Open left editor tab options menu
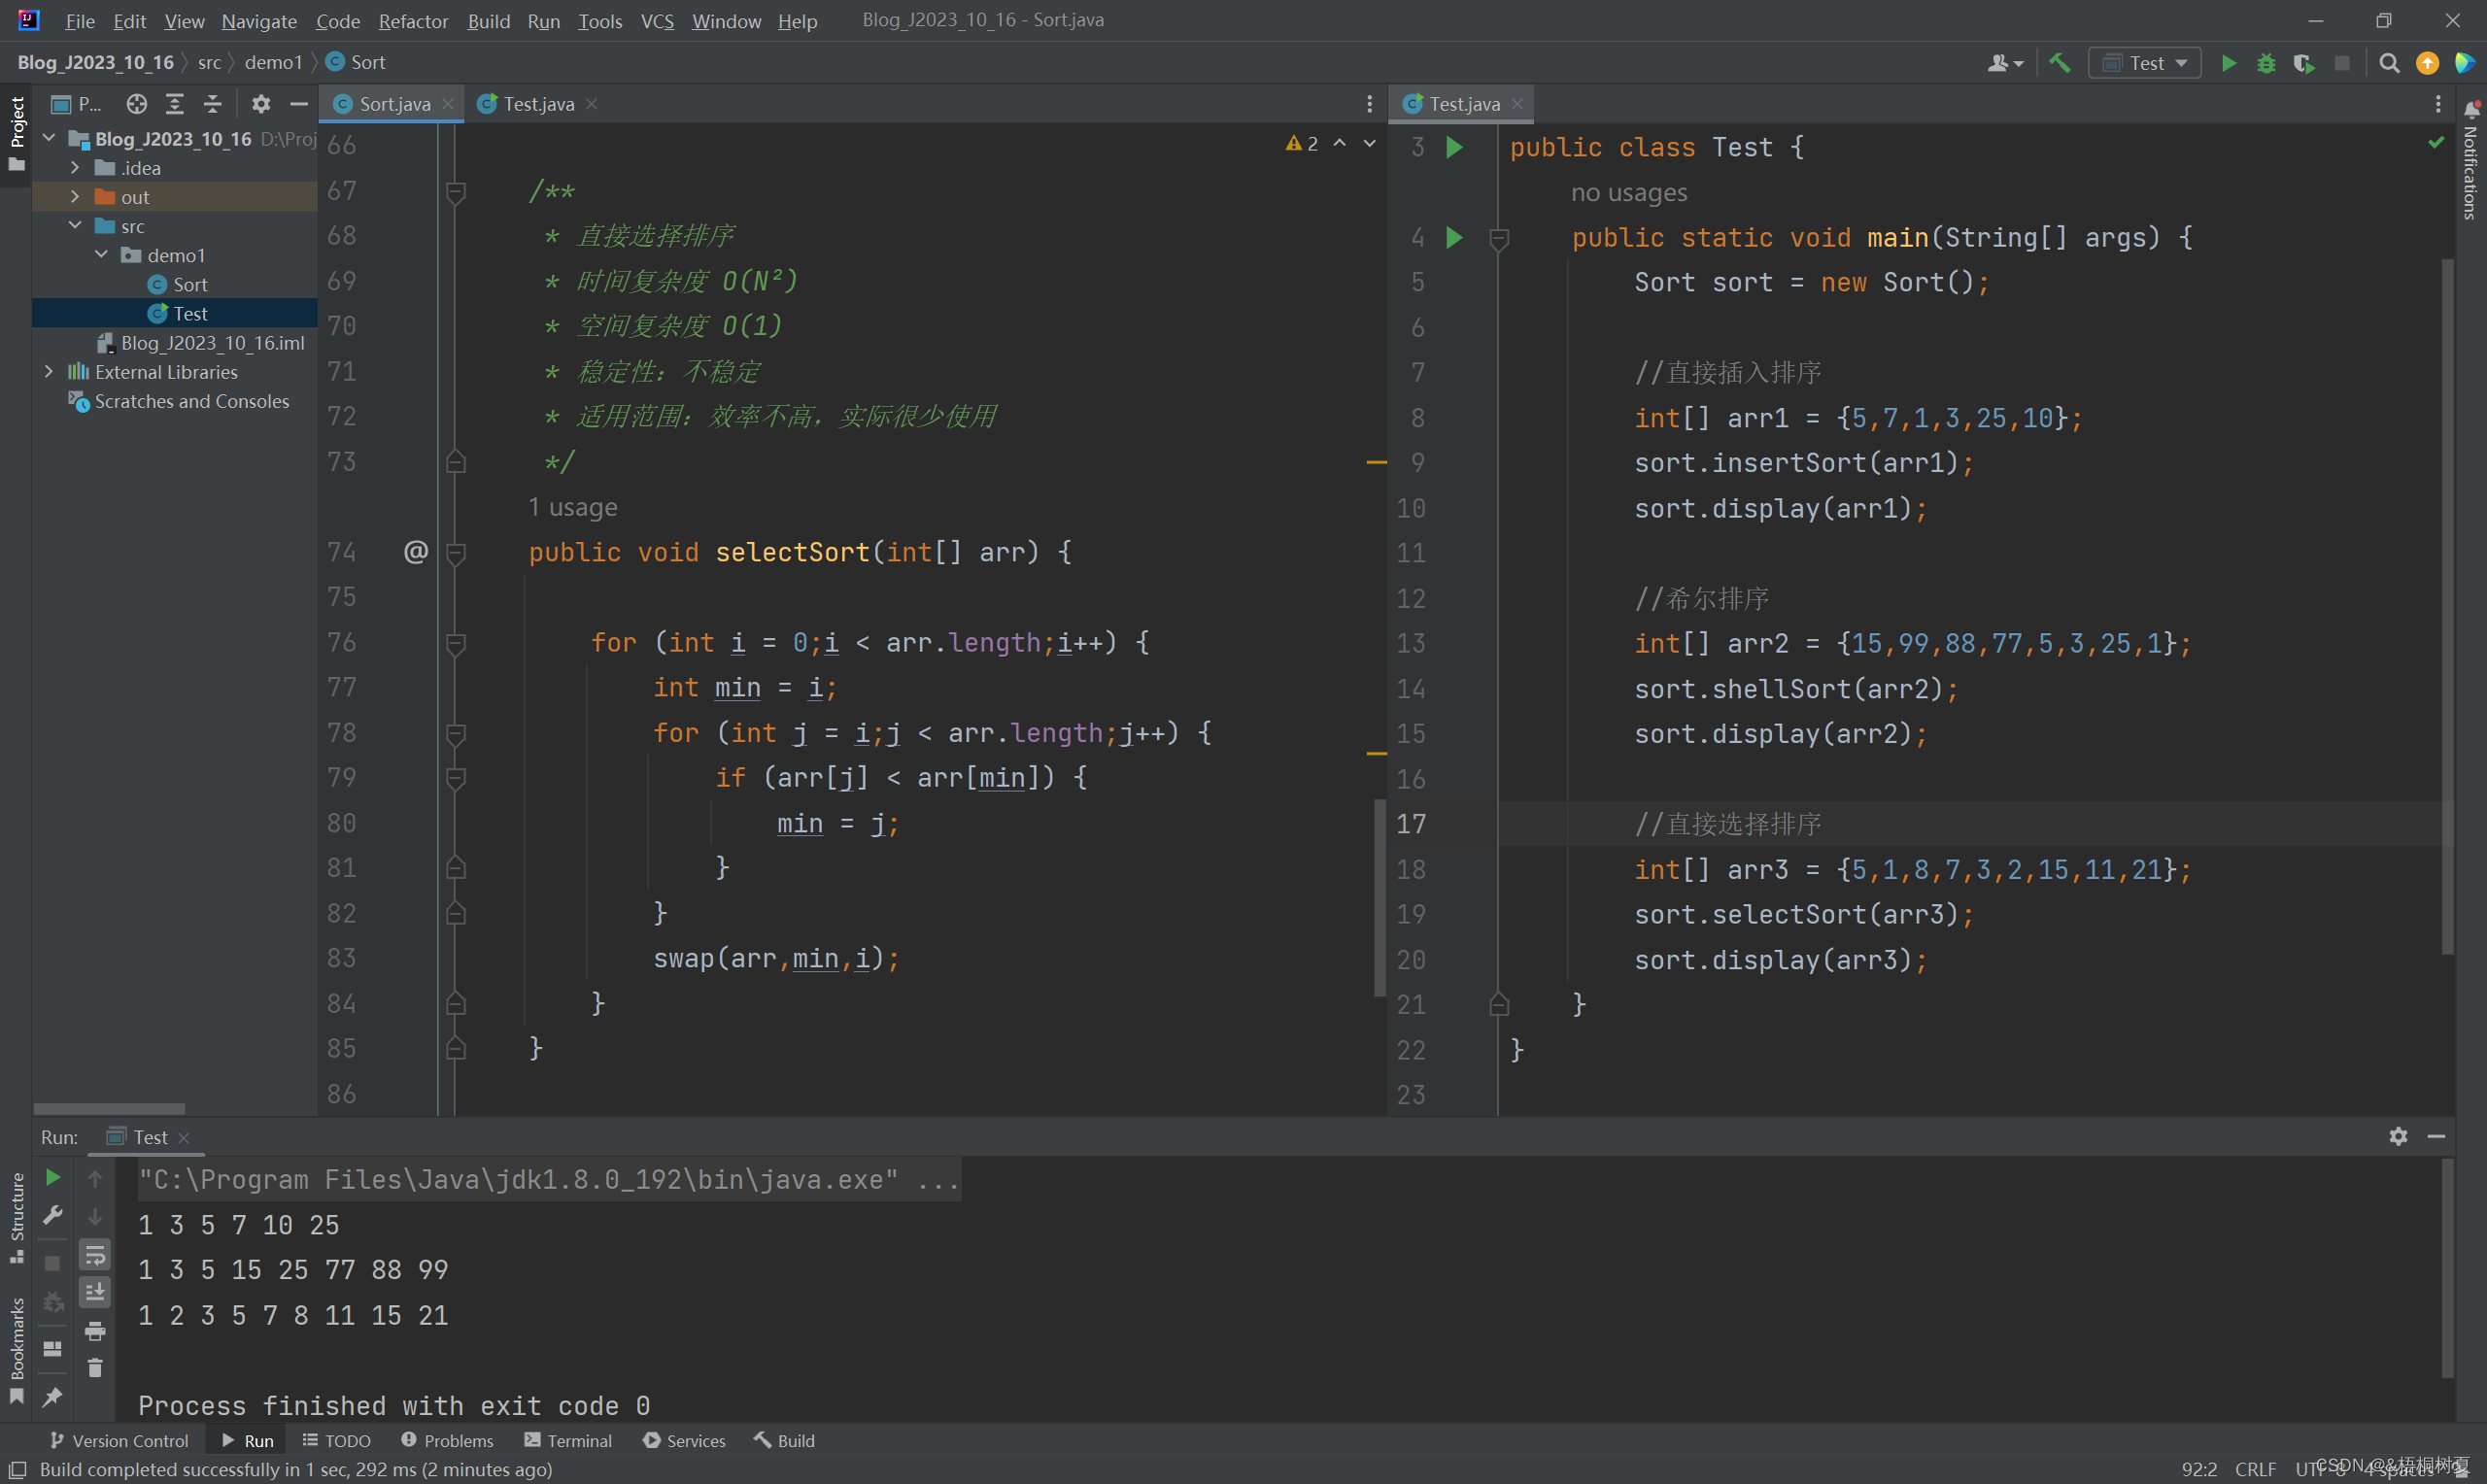 (1369, 104)
